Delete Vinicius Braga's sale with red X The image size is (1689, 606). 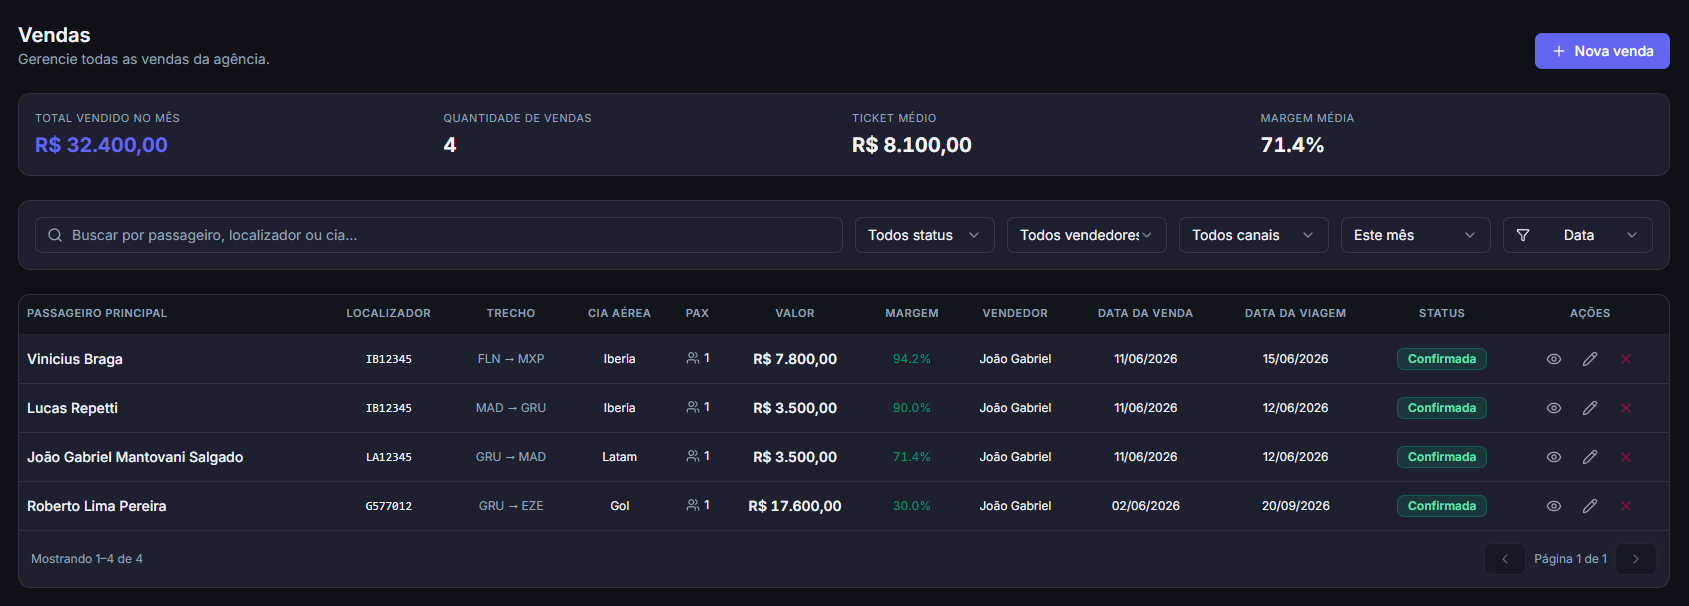[1626, 359]
